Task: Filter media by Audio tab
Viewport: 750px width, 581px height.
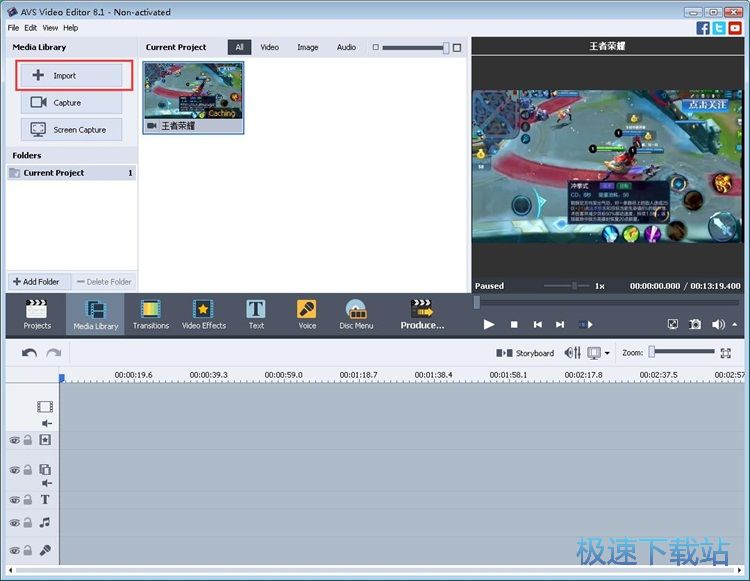Action: [x=346, y=47]
